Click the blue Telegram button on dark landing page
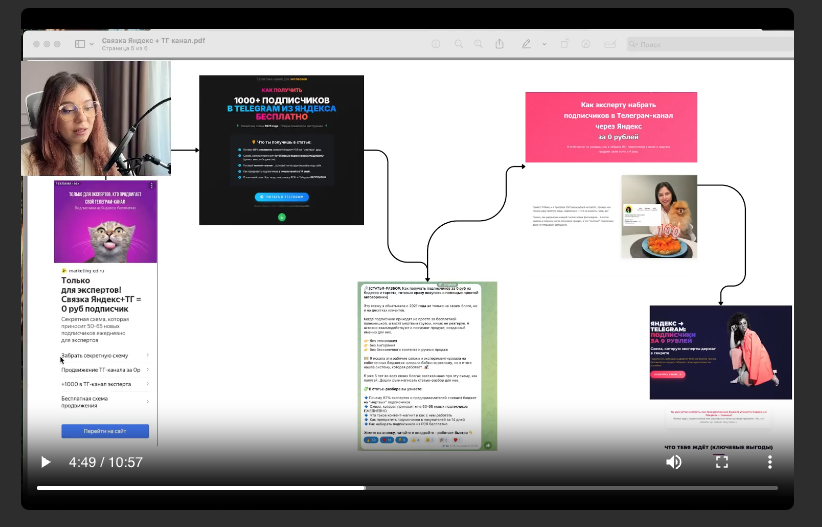This screenshot has height=527, width=822. [282, 197]
